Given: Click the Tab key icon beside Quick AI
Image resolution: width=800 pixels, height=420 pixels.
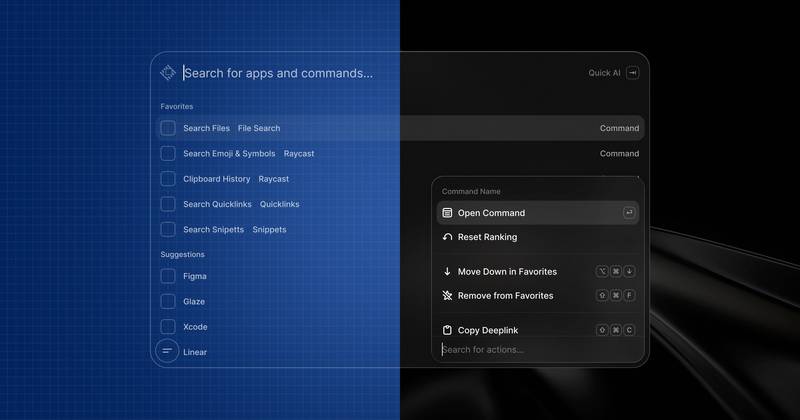Looking at the screenshot, I should click(633, 72).
